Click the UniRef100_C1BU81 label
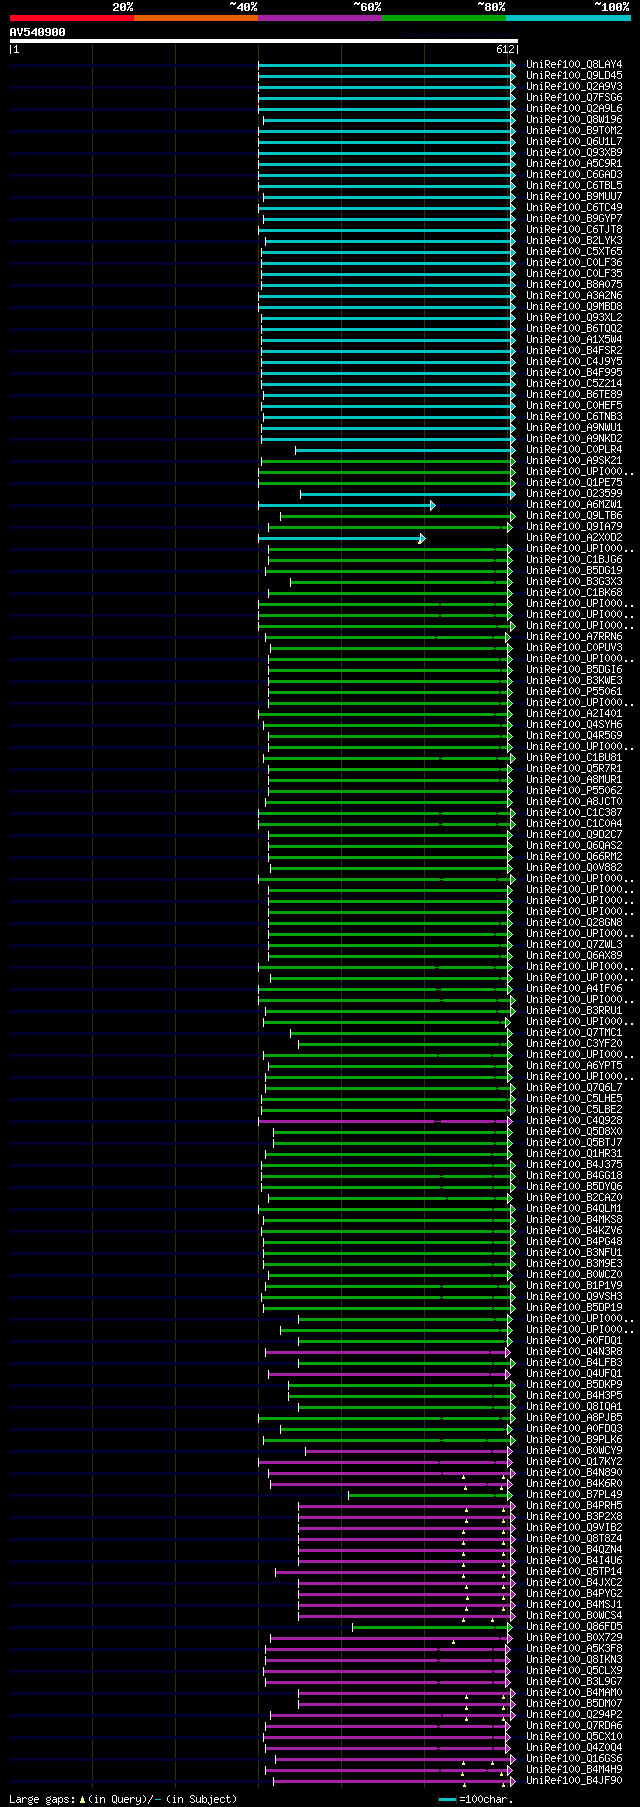 pos(574,758)
